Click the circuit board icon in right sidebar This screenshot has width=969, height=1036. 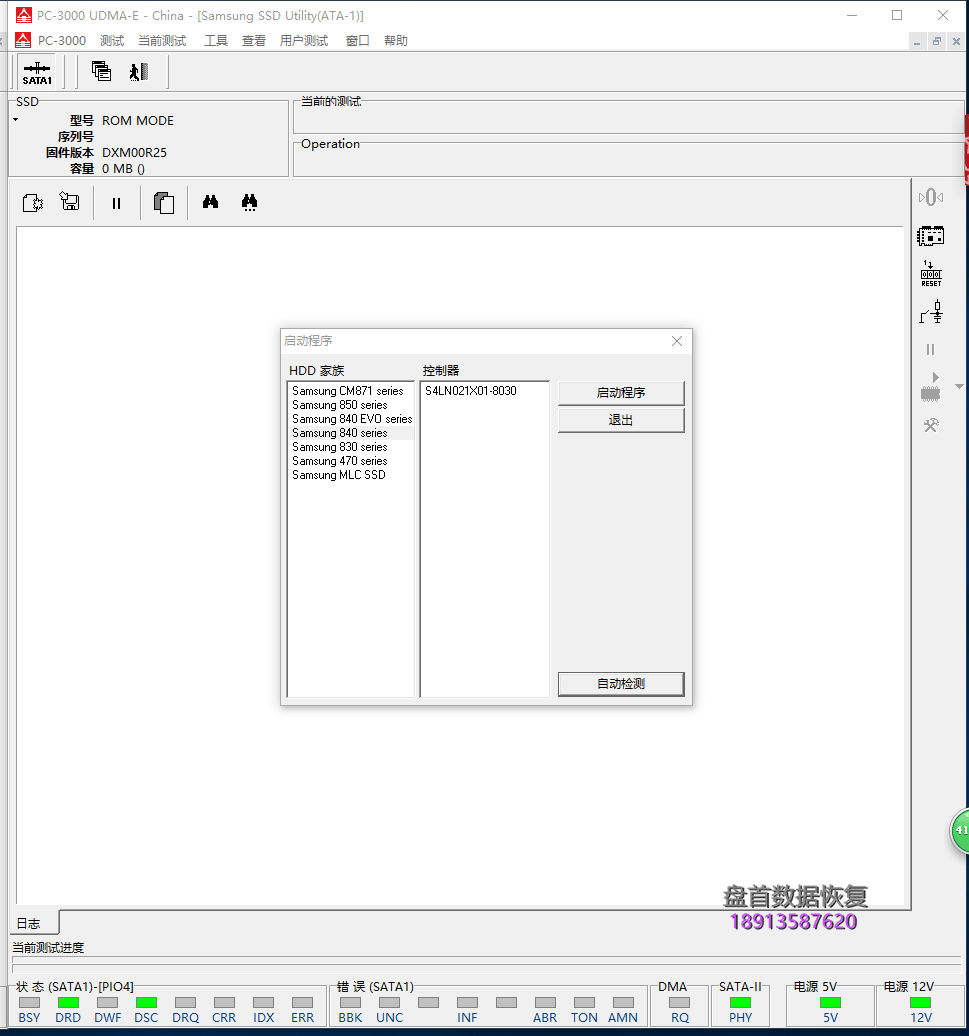coord(931,235)
